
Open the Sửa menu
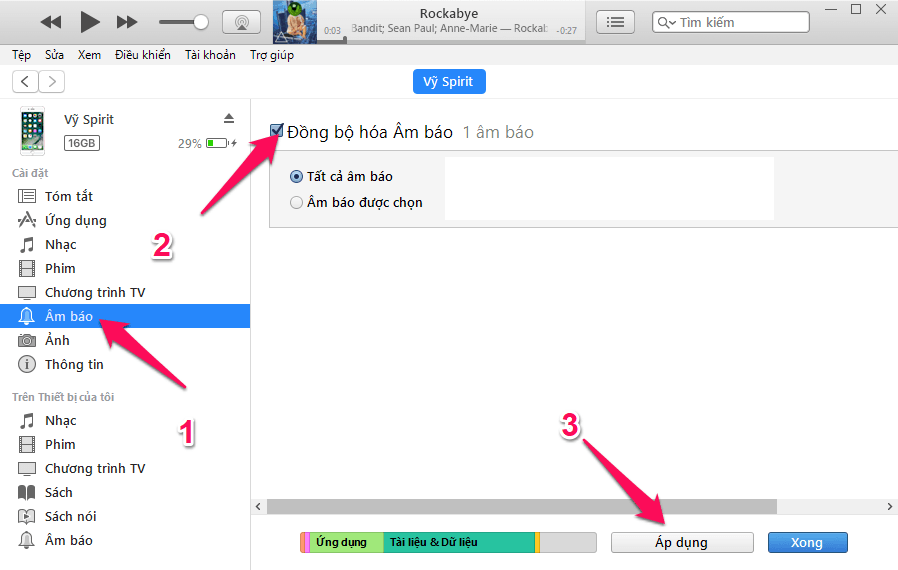54,55
